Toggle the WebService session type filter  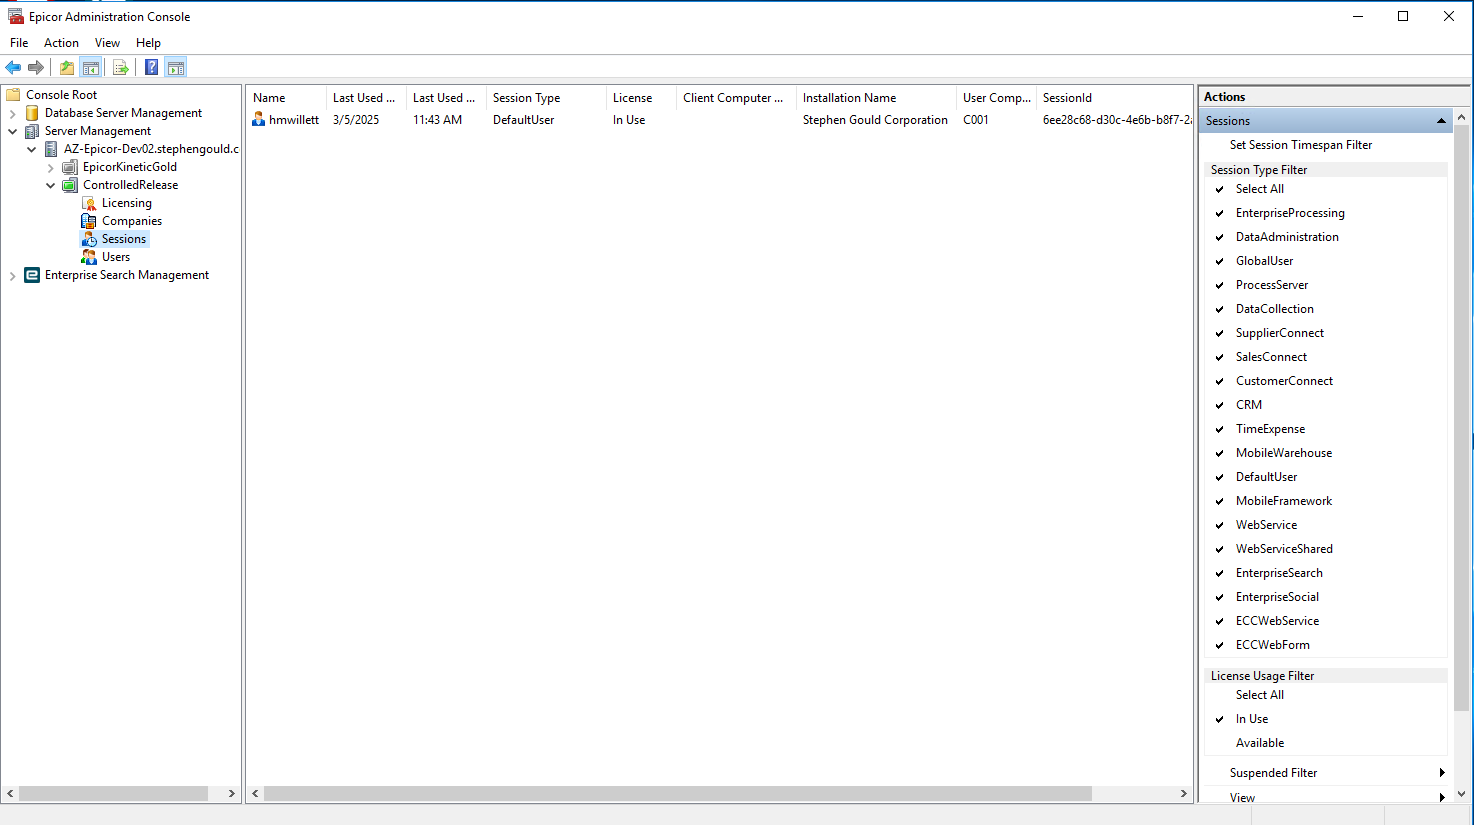[x=1266, y=525]
